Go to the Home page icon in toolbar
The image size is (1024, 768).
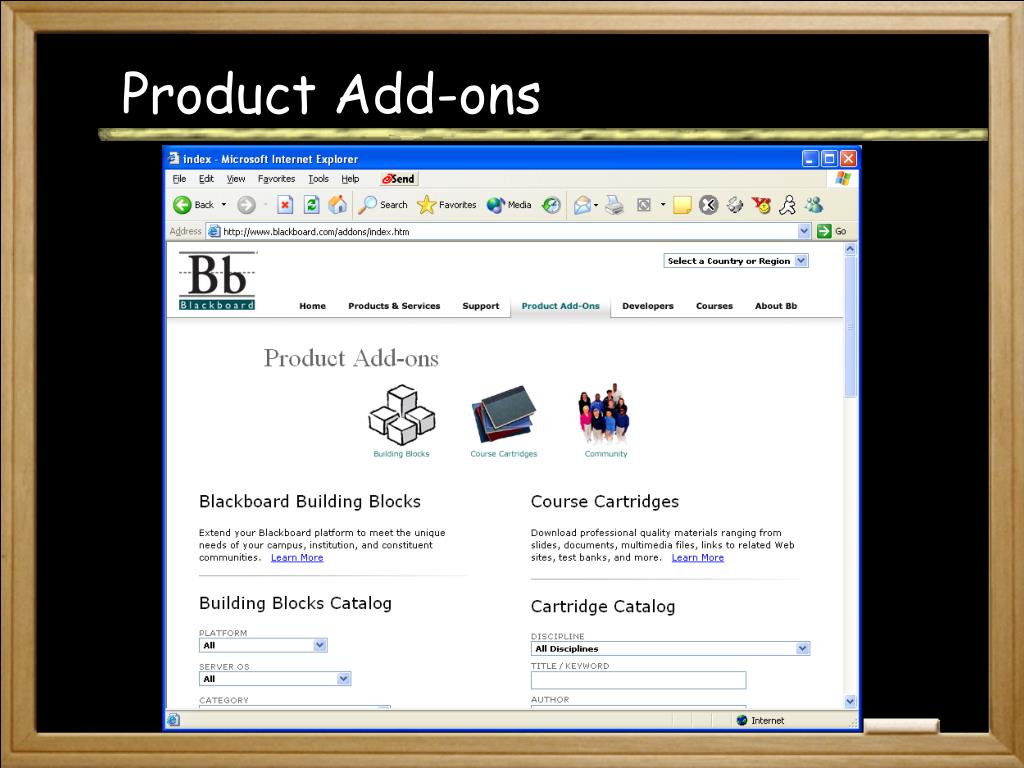(337, 205)
